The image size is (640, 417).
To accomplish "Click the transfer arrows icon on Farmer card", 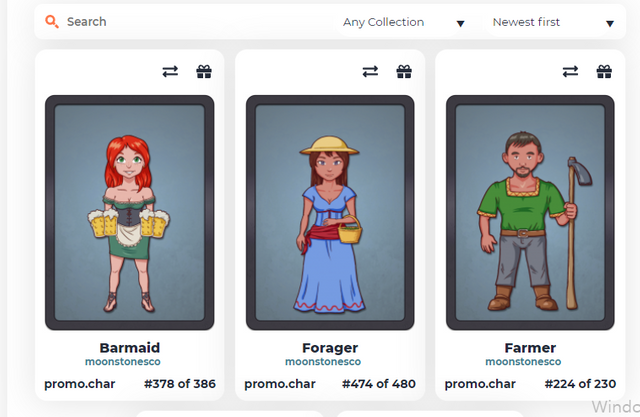I will coord(570,72).
